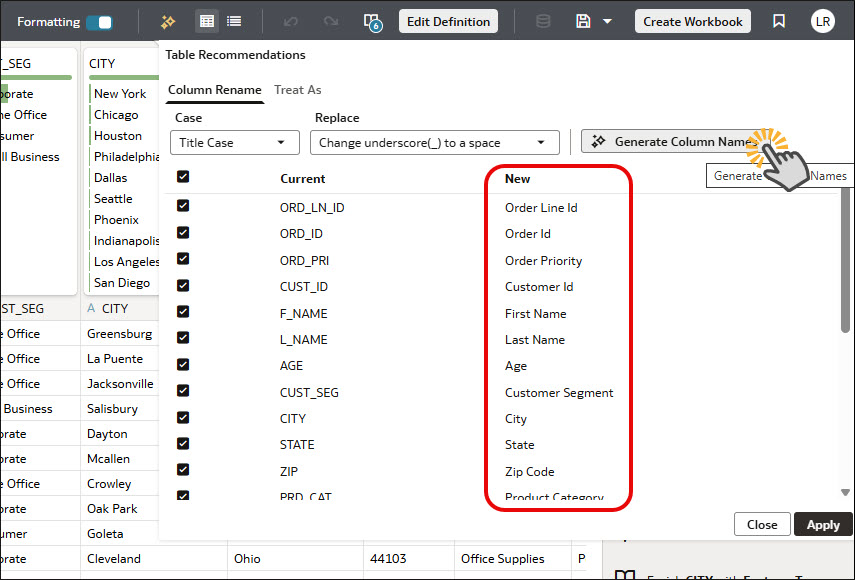The width and height of the screenshot is (855, 580).
Task: Open the steps icon with badge 6
Action: click(372, 21)
